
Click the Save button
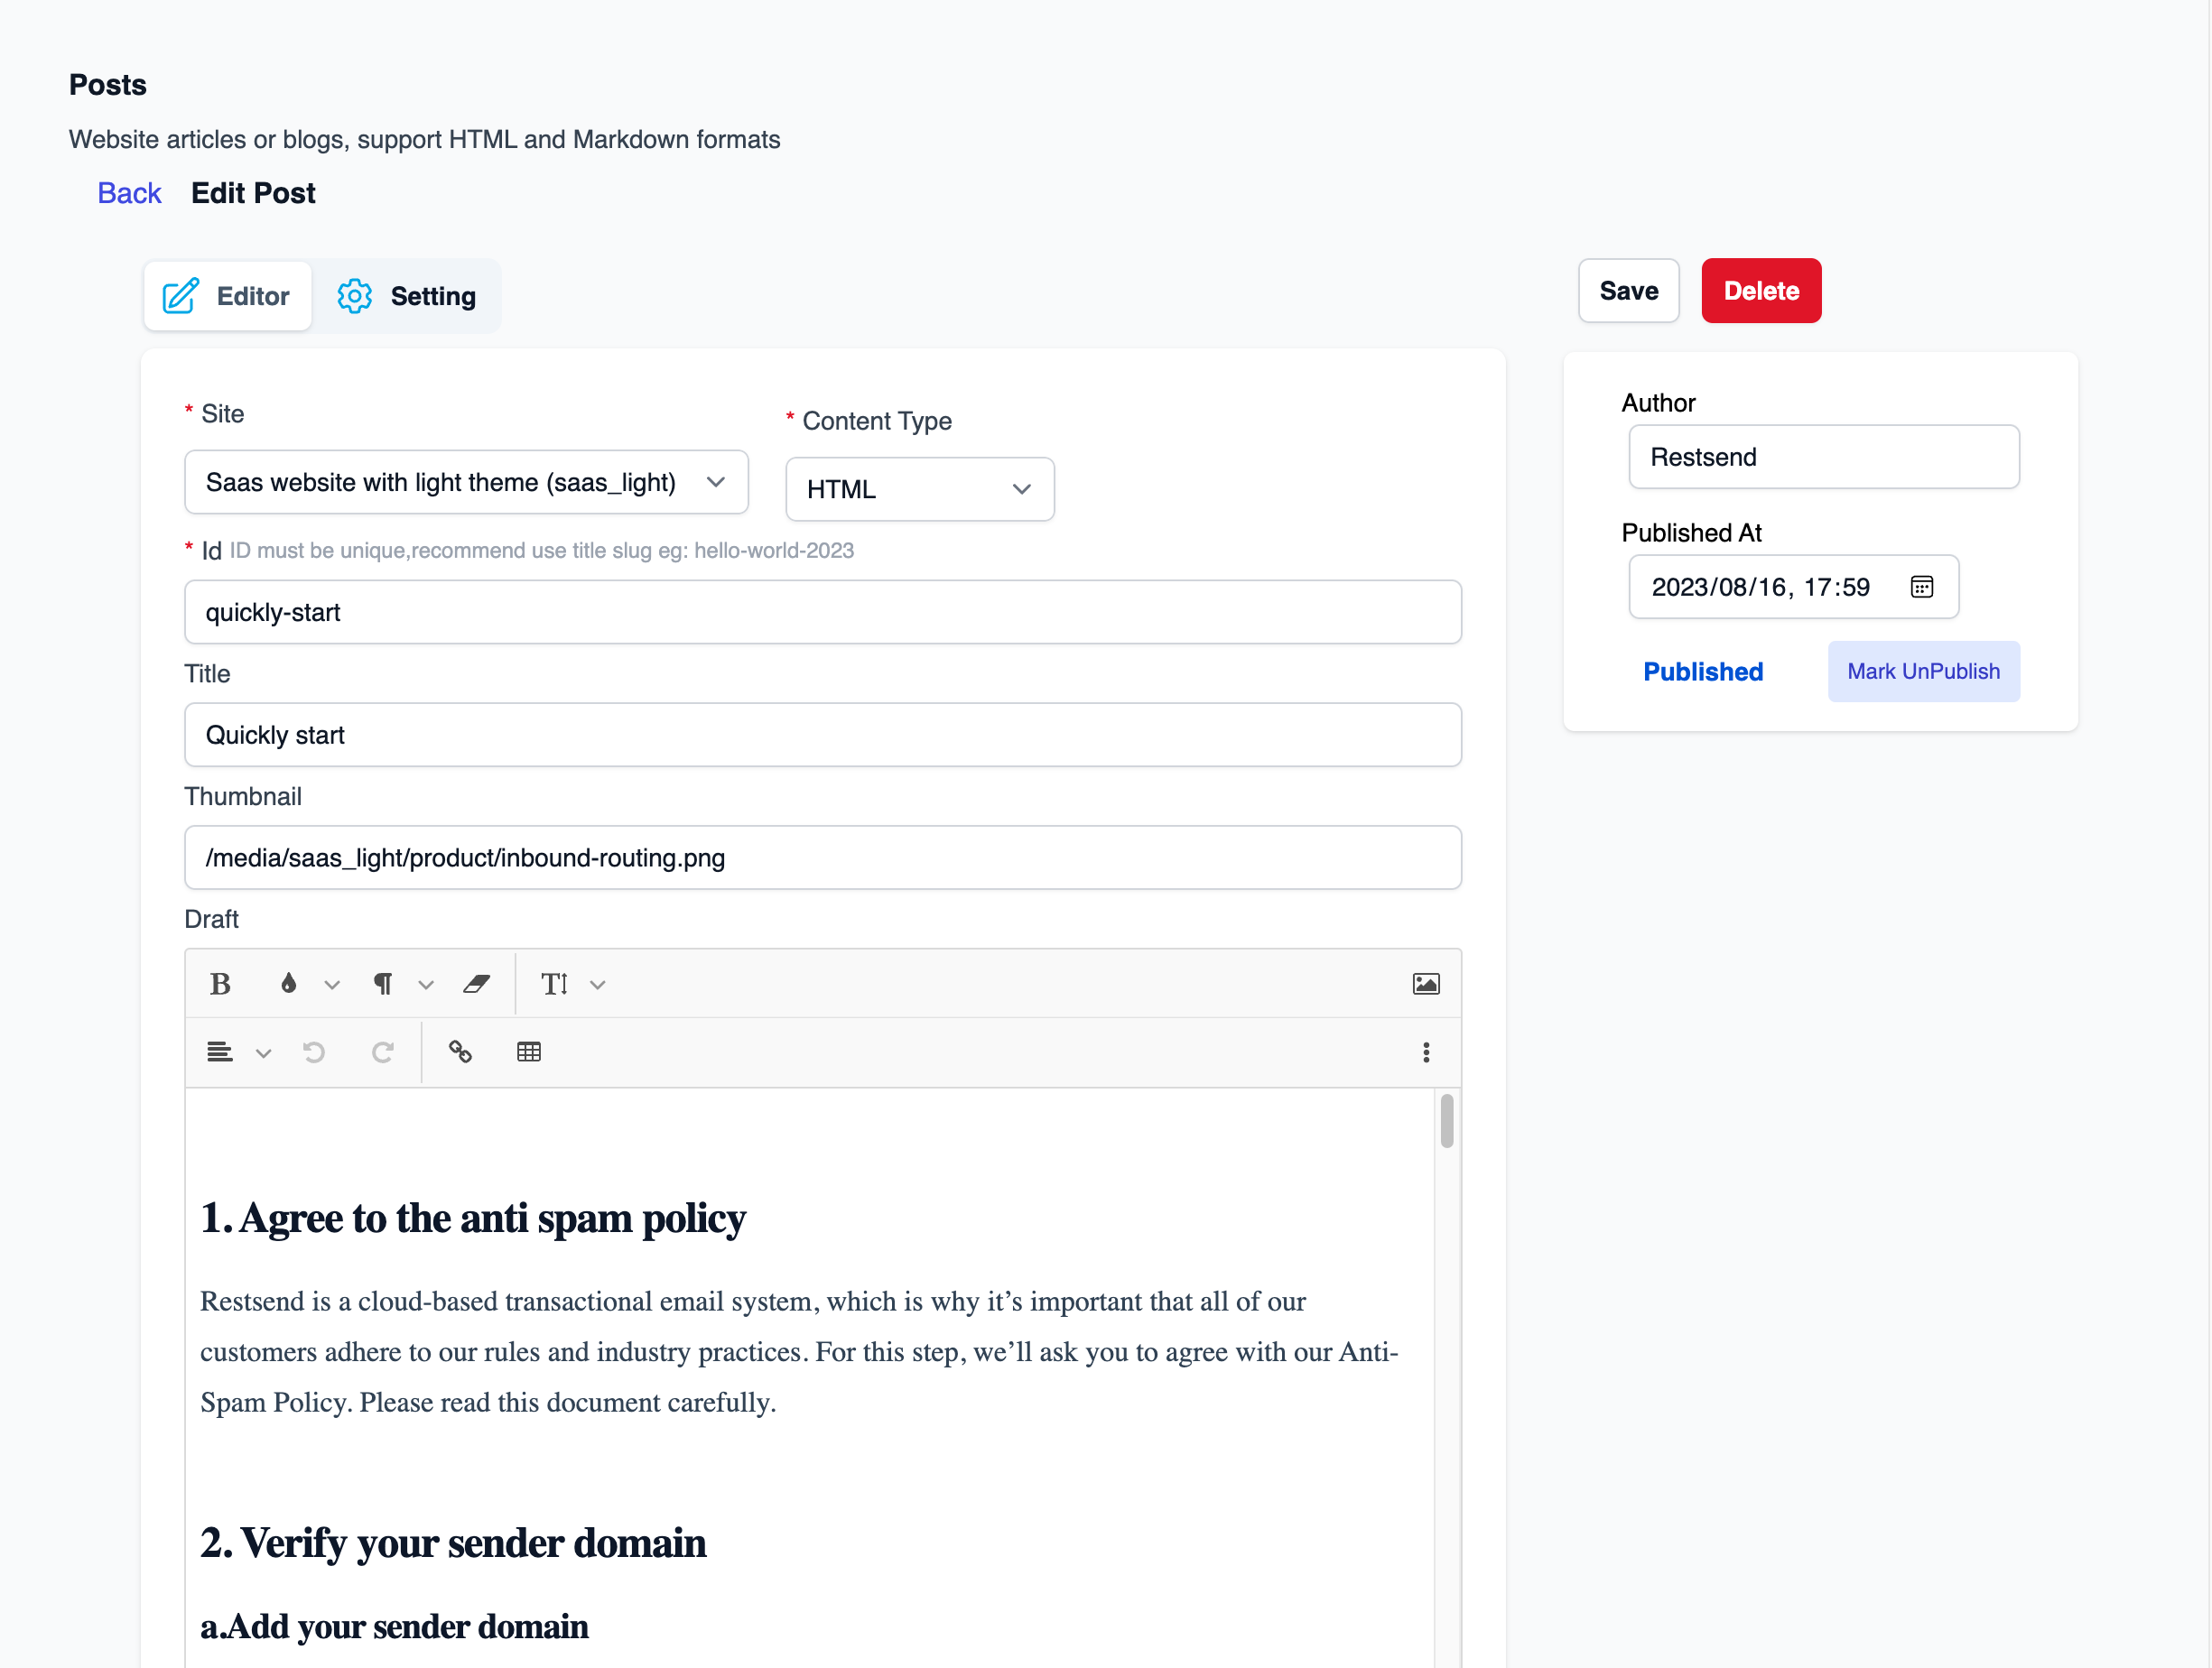(1627, 291)
